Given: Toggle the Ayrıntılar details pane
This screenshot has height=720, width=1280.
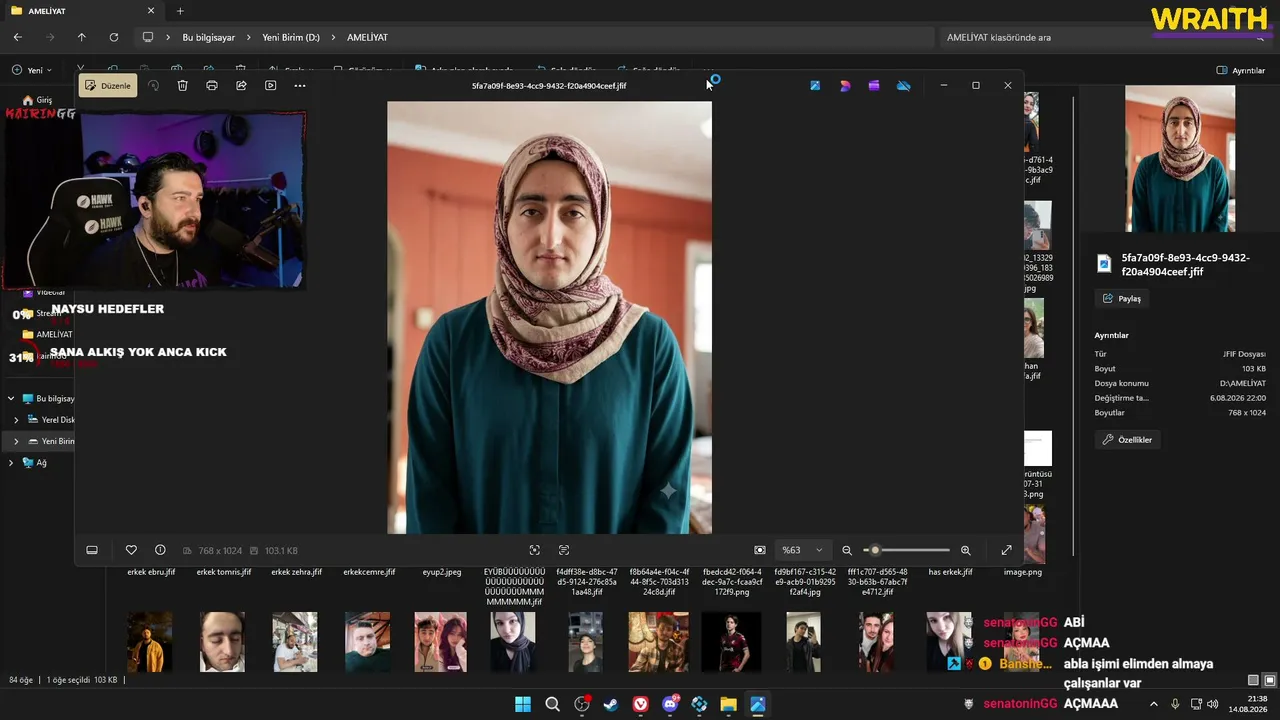Looking at the screenshot, I should pos(1241,70).
